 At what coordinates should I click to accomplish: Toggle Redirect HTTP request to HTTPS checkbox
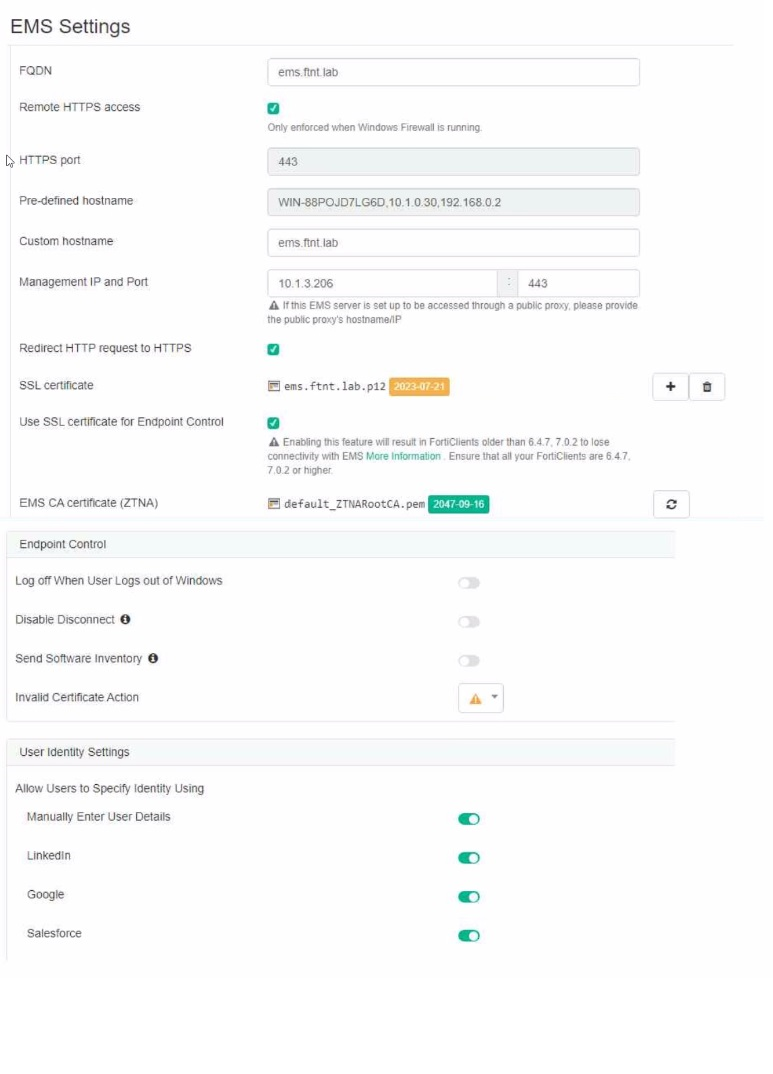(x=274, y=349)
